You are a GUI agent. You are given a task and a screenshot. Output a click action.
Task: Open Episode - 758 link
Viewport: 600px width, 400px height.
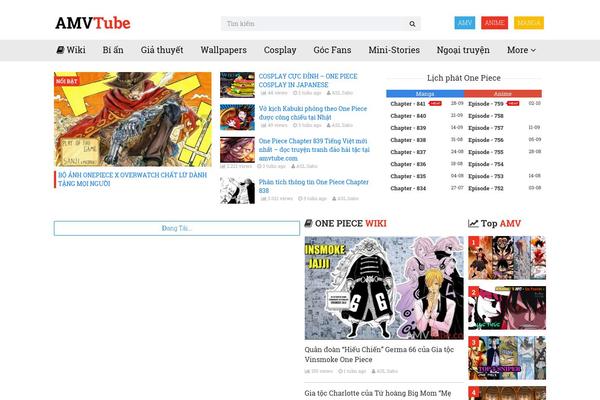[486, 116]
